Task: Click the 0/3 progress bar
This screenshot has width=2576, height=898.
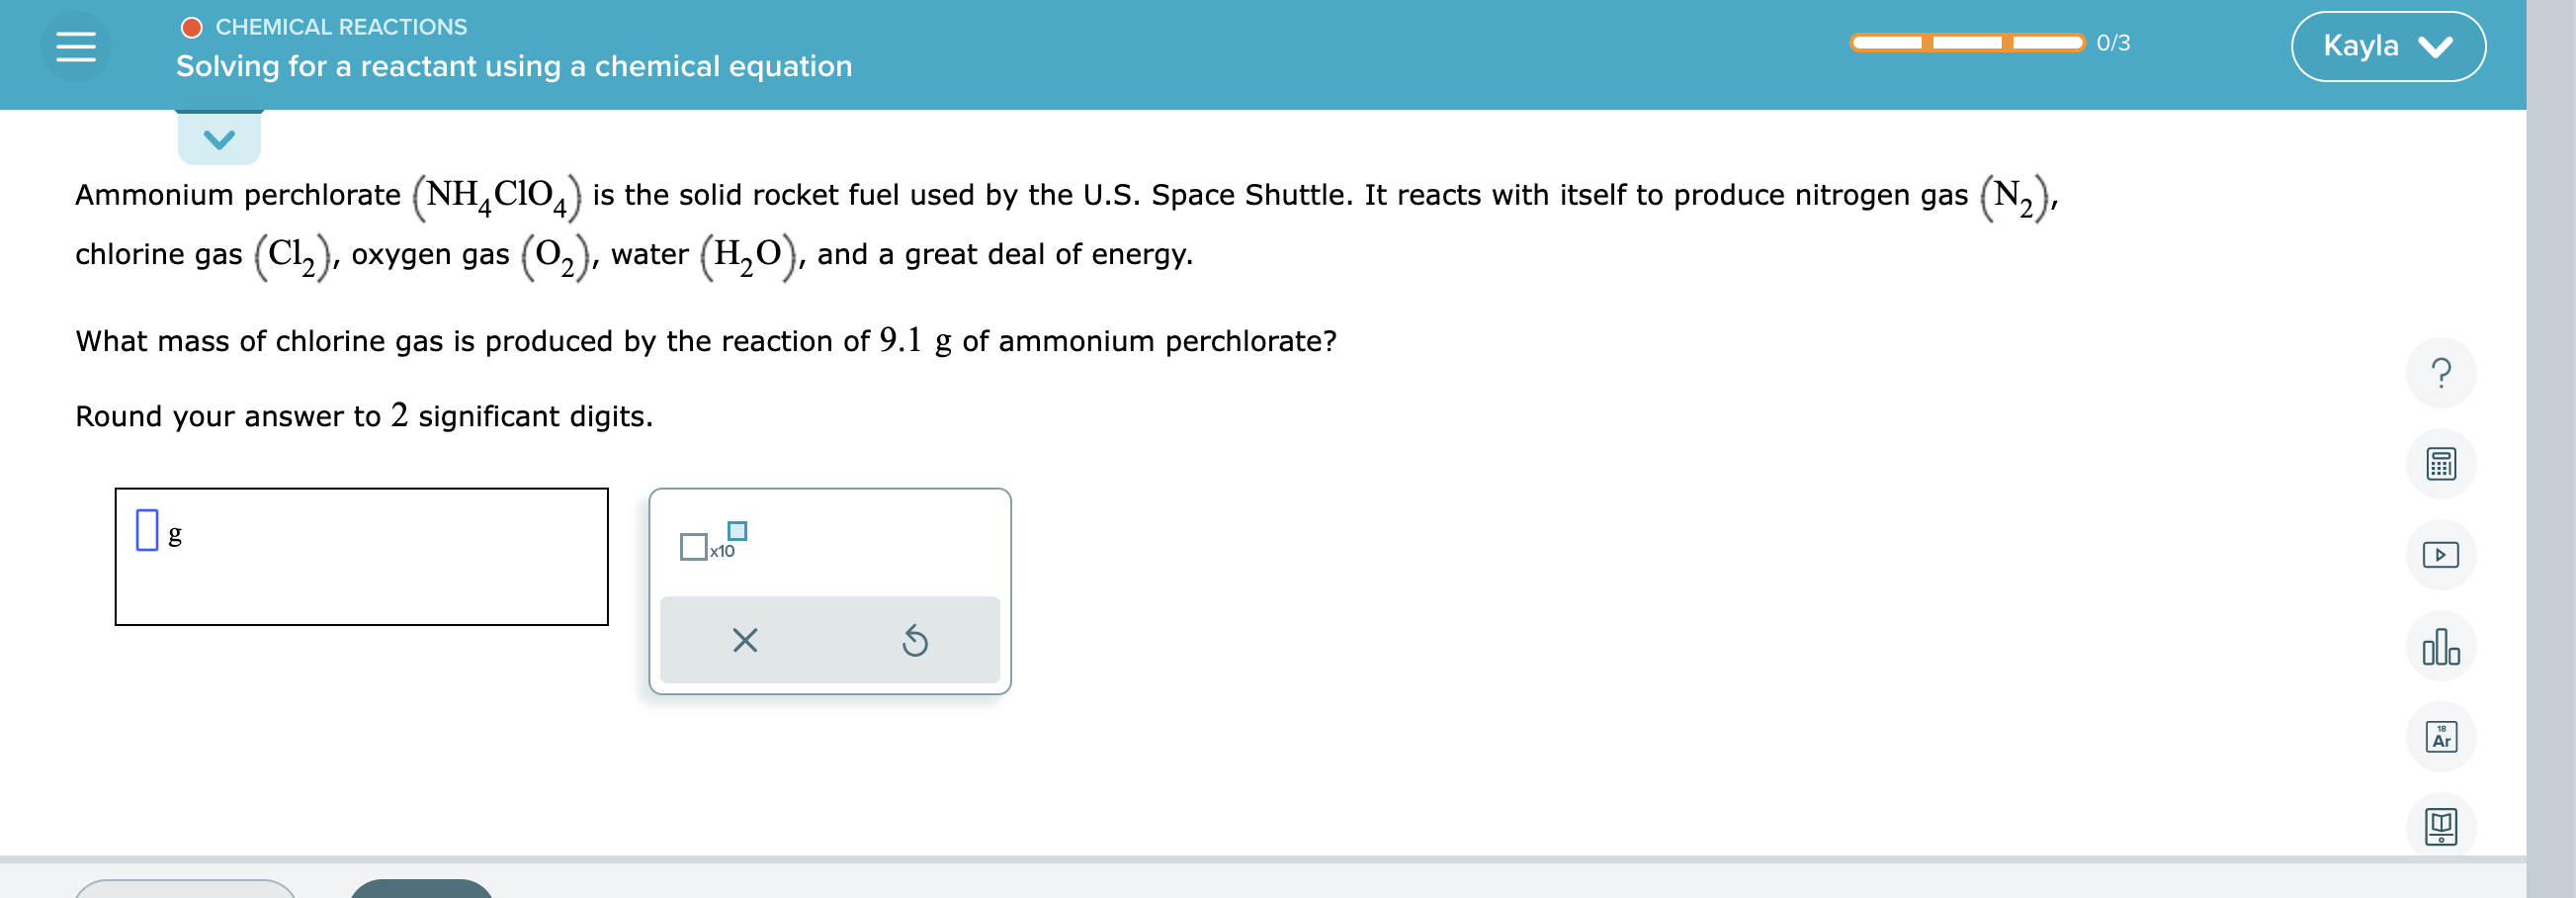Action: [1967, 41]
